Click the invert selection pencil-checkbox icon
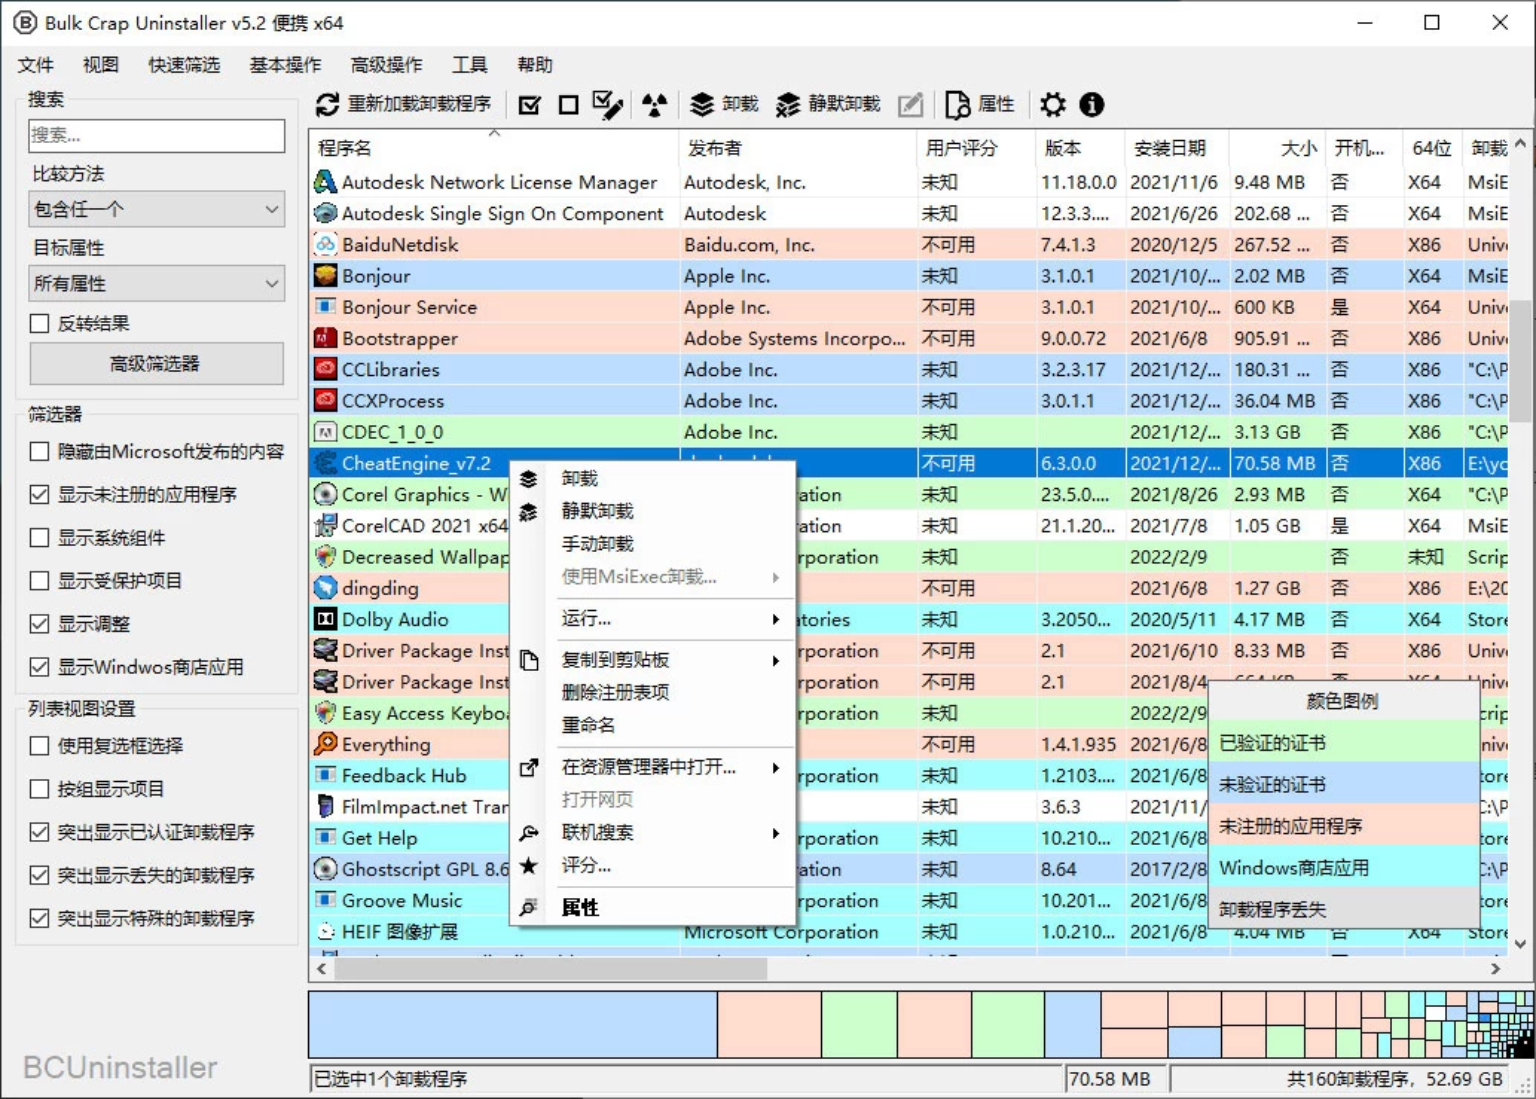Image resolution: width=1536 pixels, height=1099 pixels. (x=609, y=103)
